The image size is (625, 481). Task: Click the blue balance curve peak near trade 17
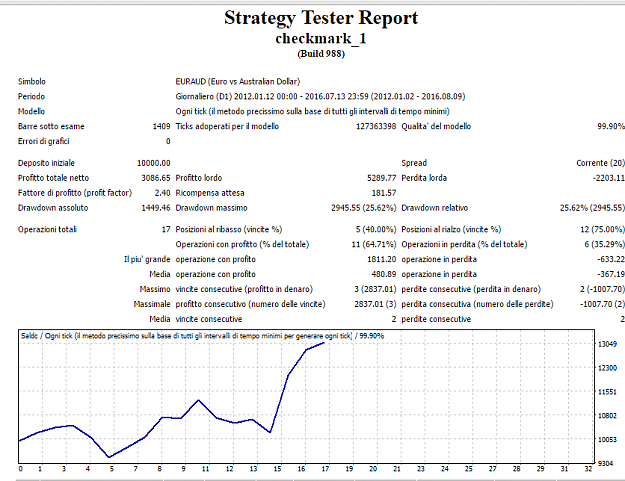coord(324,343)
